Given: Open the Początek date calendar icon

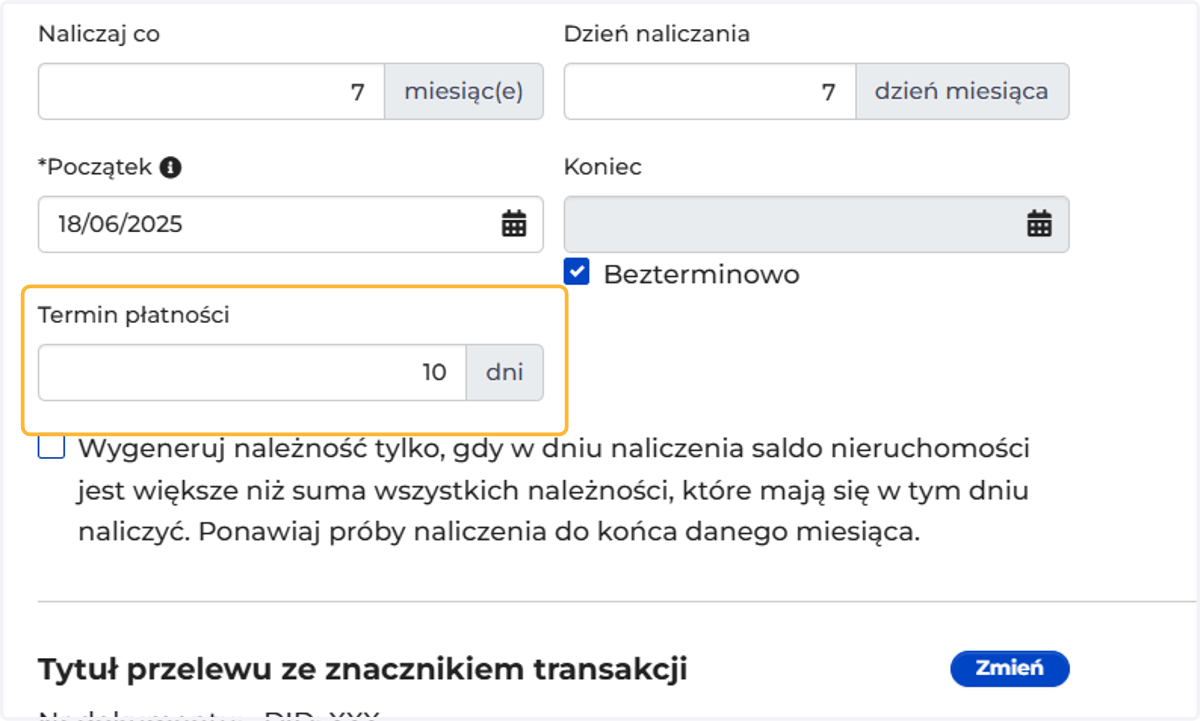Looking at the screenshot, I should click(x=514, y=224).
